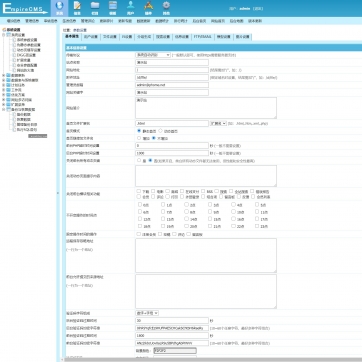Viewport: 362px width, 362px height.
Task: Tick the 会员 module checkbox
Action: pyautogui.click(x=139, y=196)
